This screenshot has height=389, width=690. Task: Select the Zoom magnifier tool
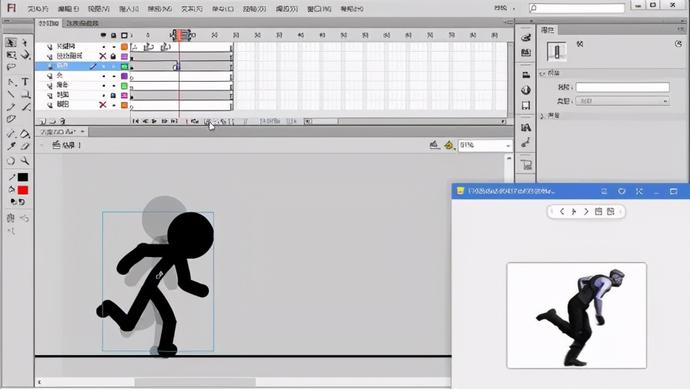pyautogui.click(x=25, y=161)
